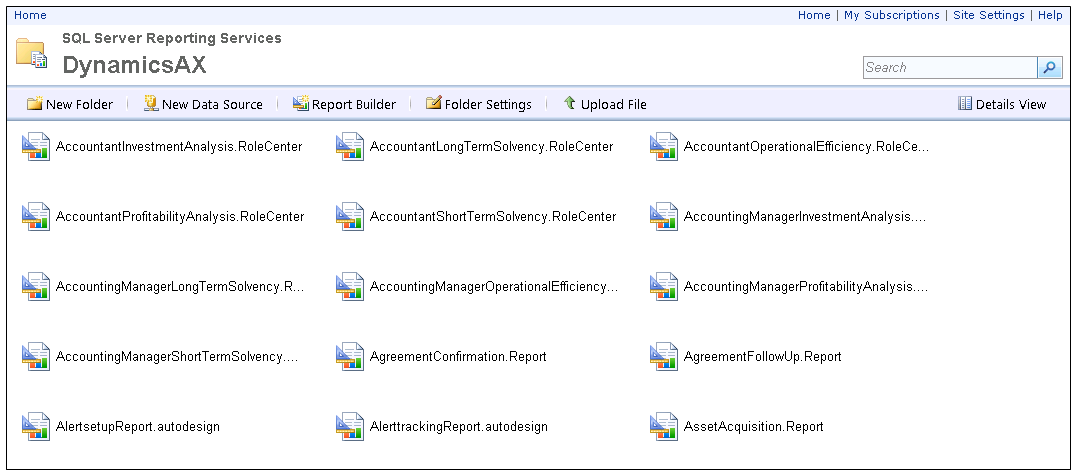Click New Data Source in toolbar
The width and height of the screenshot is (1076, 476).
(x=203, y=104)
